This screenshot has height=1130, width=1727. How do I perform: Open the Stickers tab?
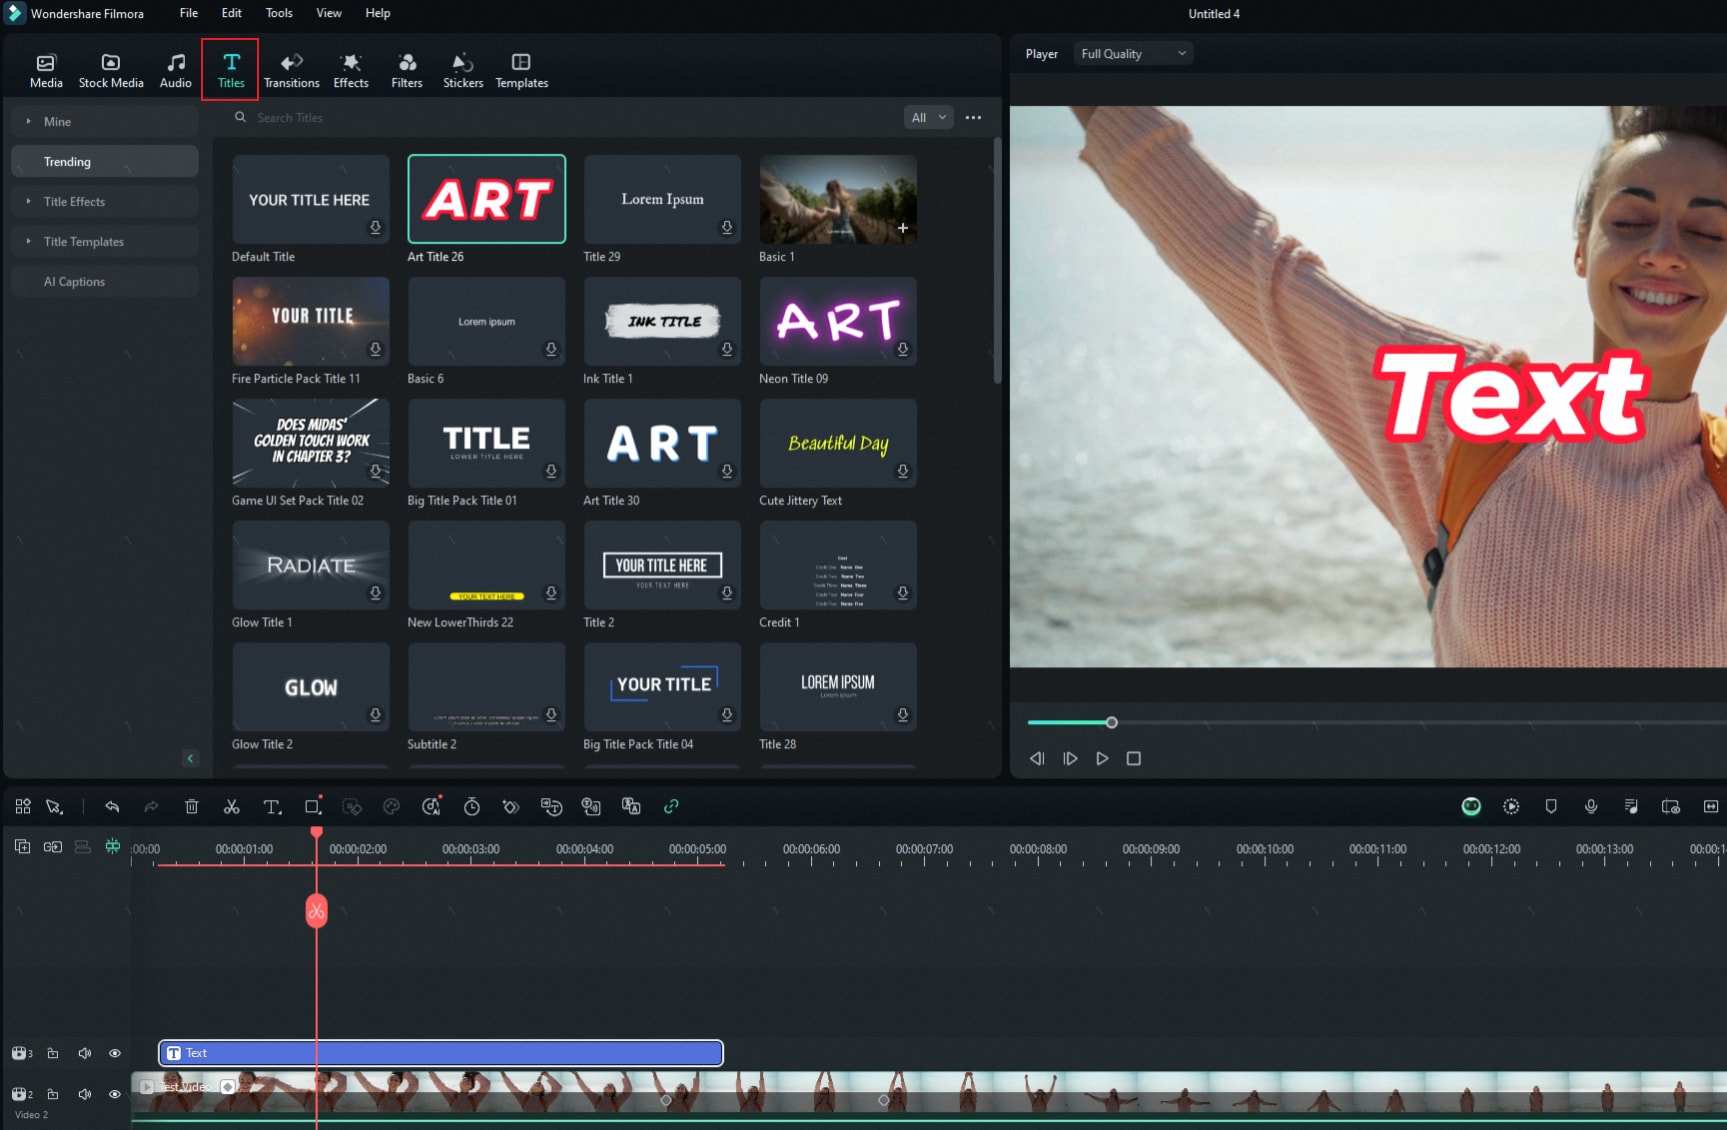tap(463, 70)
